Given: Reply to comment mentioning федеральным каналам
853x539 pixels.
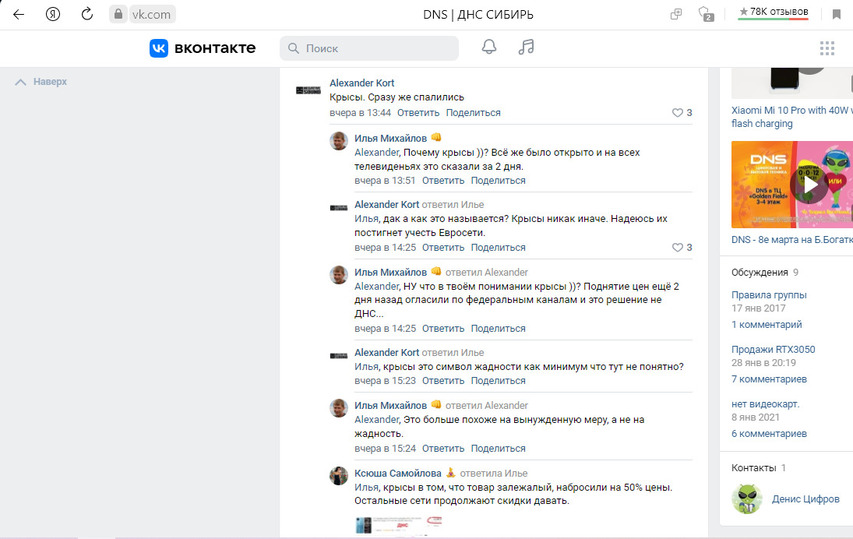Looking at the screenshot, I should [x=443, y=329].
